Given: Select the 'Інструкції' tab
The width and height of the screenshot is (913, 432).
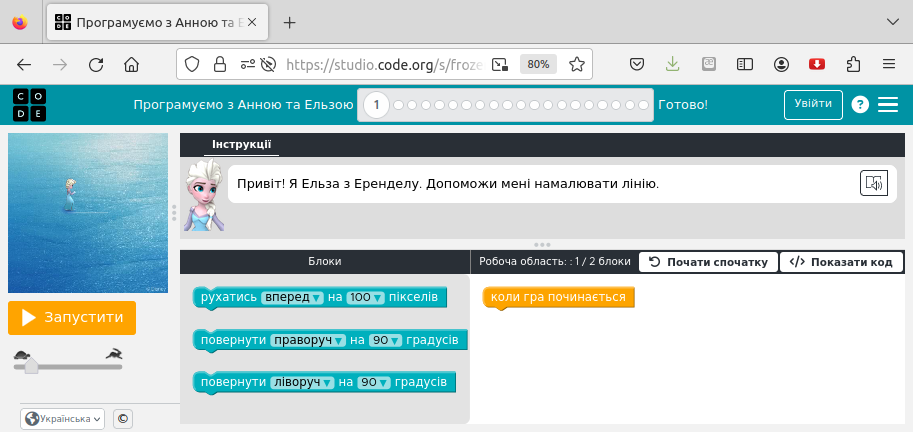Looking at the screenshot, I should [x=242, y=144].
